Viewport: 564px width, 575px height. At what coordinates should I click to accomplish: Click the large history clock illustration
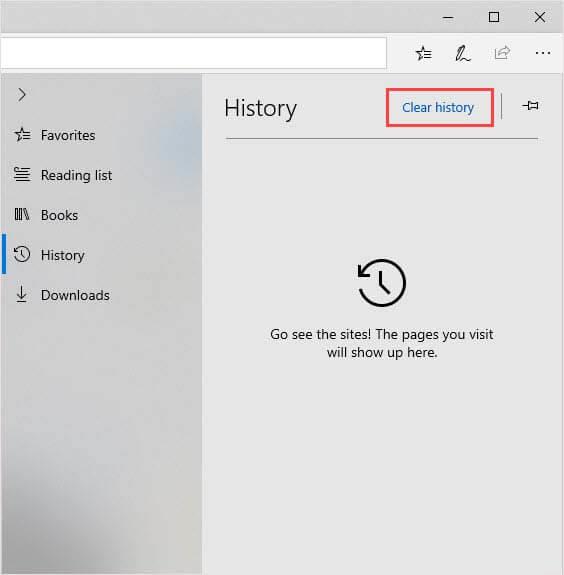382,283
